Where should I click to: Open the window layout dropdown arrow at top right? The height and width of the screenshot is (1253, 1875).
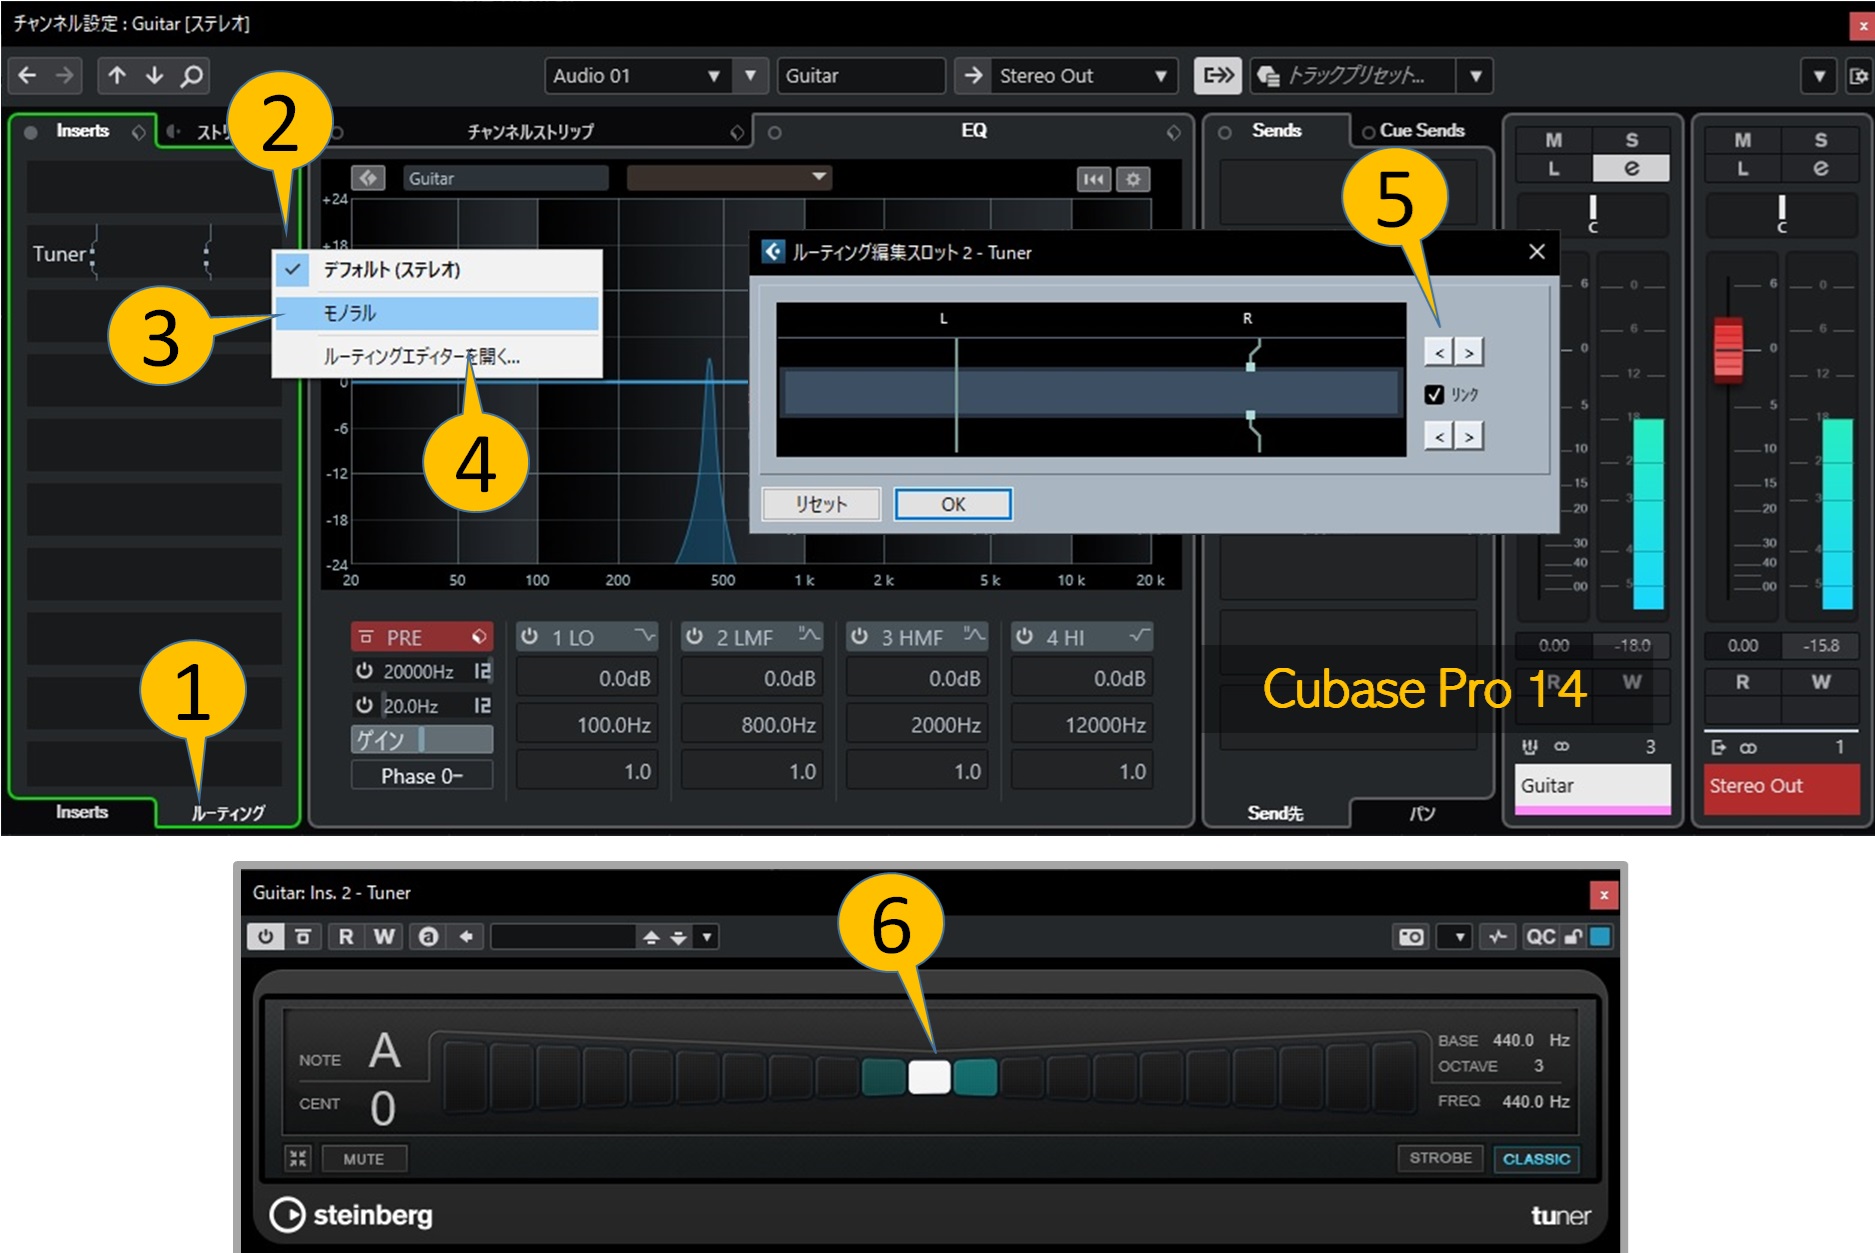coord(1819,76)
